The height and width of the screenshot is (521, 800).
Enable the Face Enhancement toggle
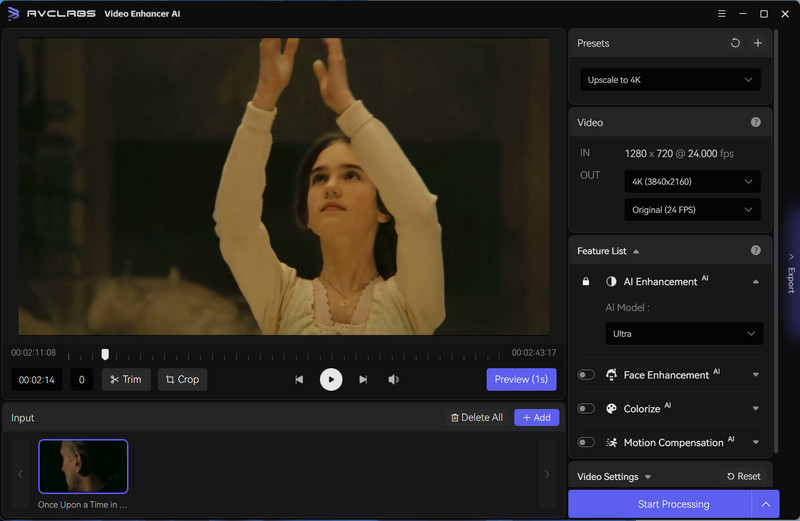pos(586,375)
